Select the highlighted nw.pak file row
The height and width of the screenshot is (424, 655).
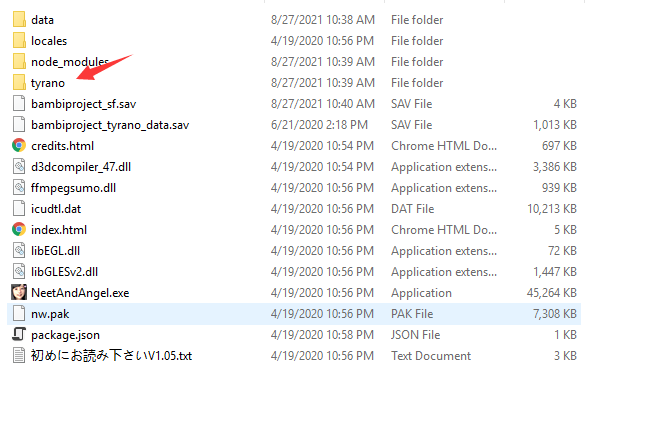[294, 314]
